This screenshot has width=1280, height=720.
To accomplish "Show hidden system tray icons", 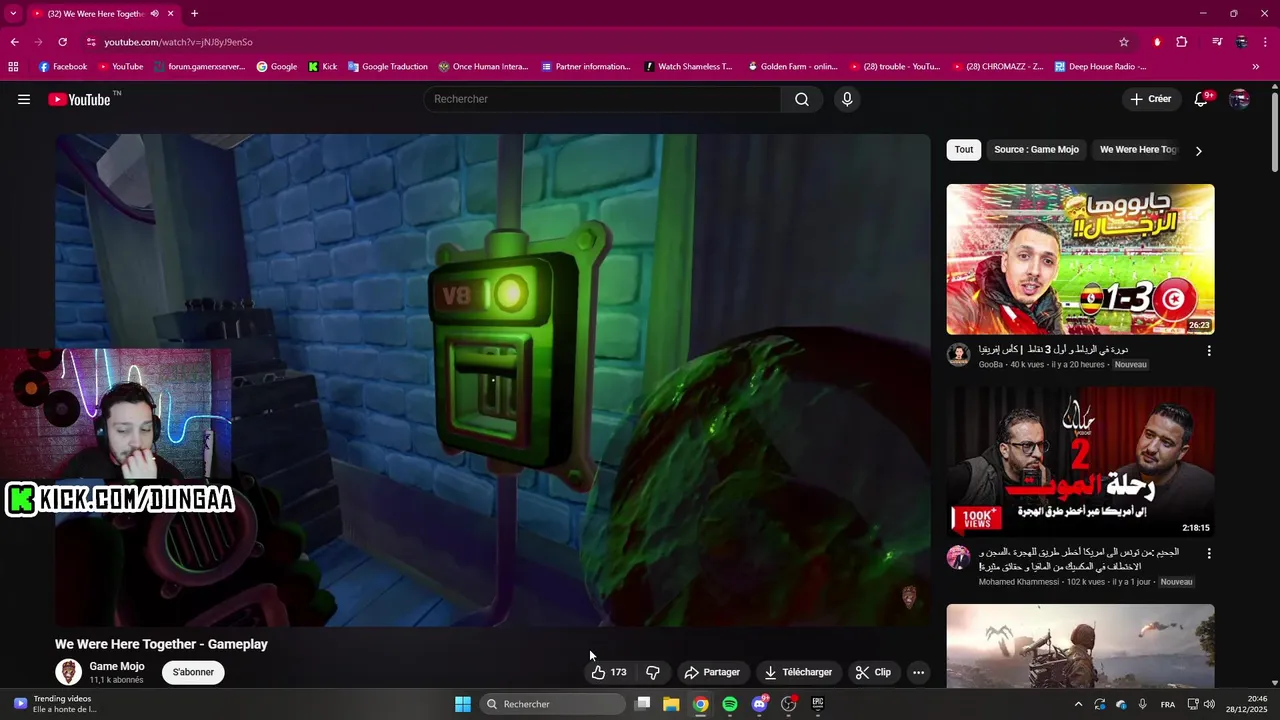I will click(x=1078, y=704).
